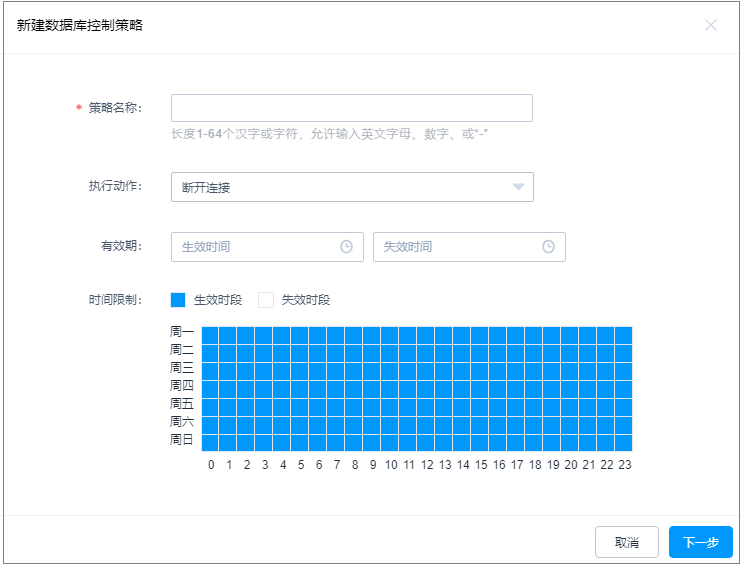This screenshot has width=741, height=565.
Task: Toggle the 周日 hour 23 time cell
Action: pyautogui.click(x=623, y=443)
